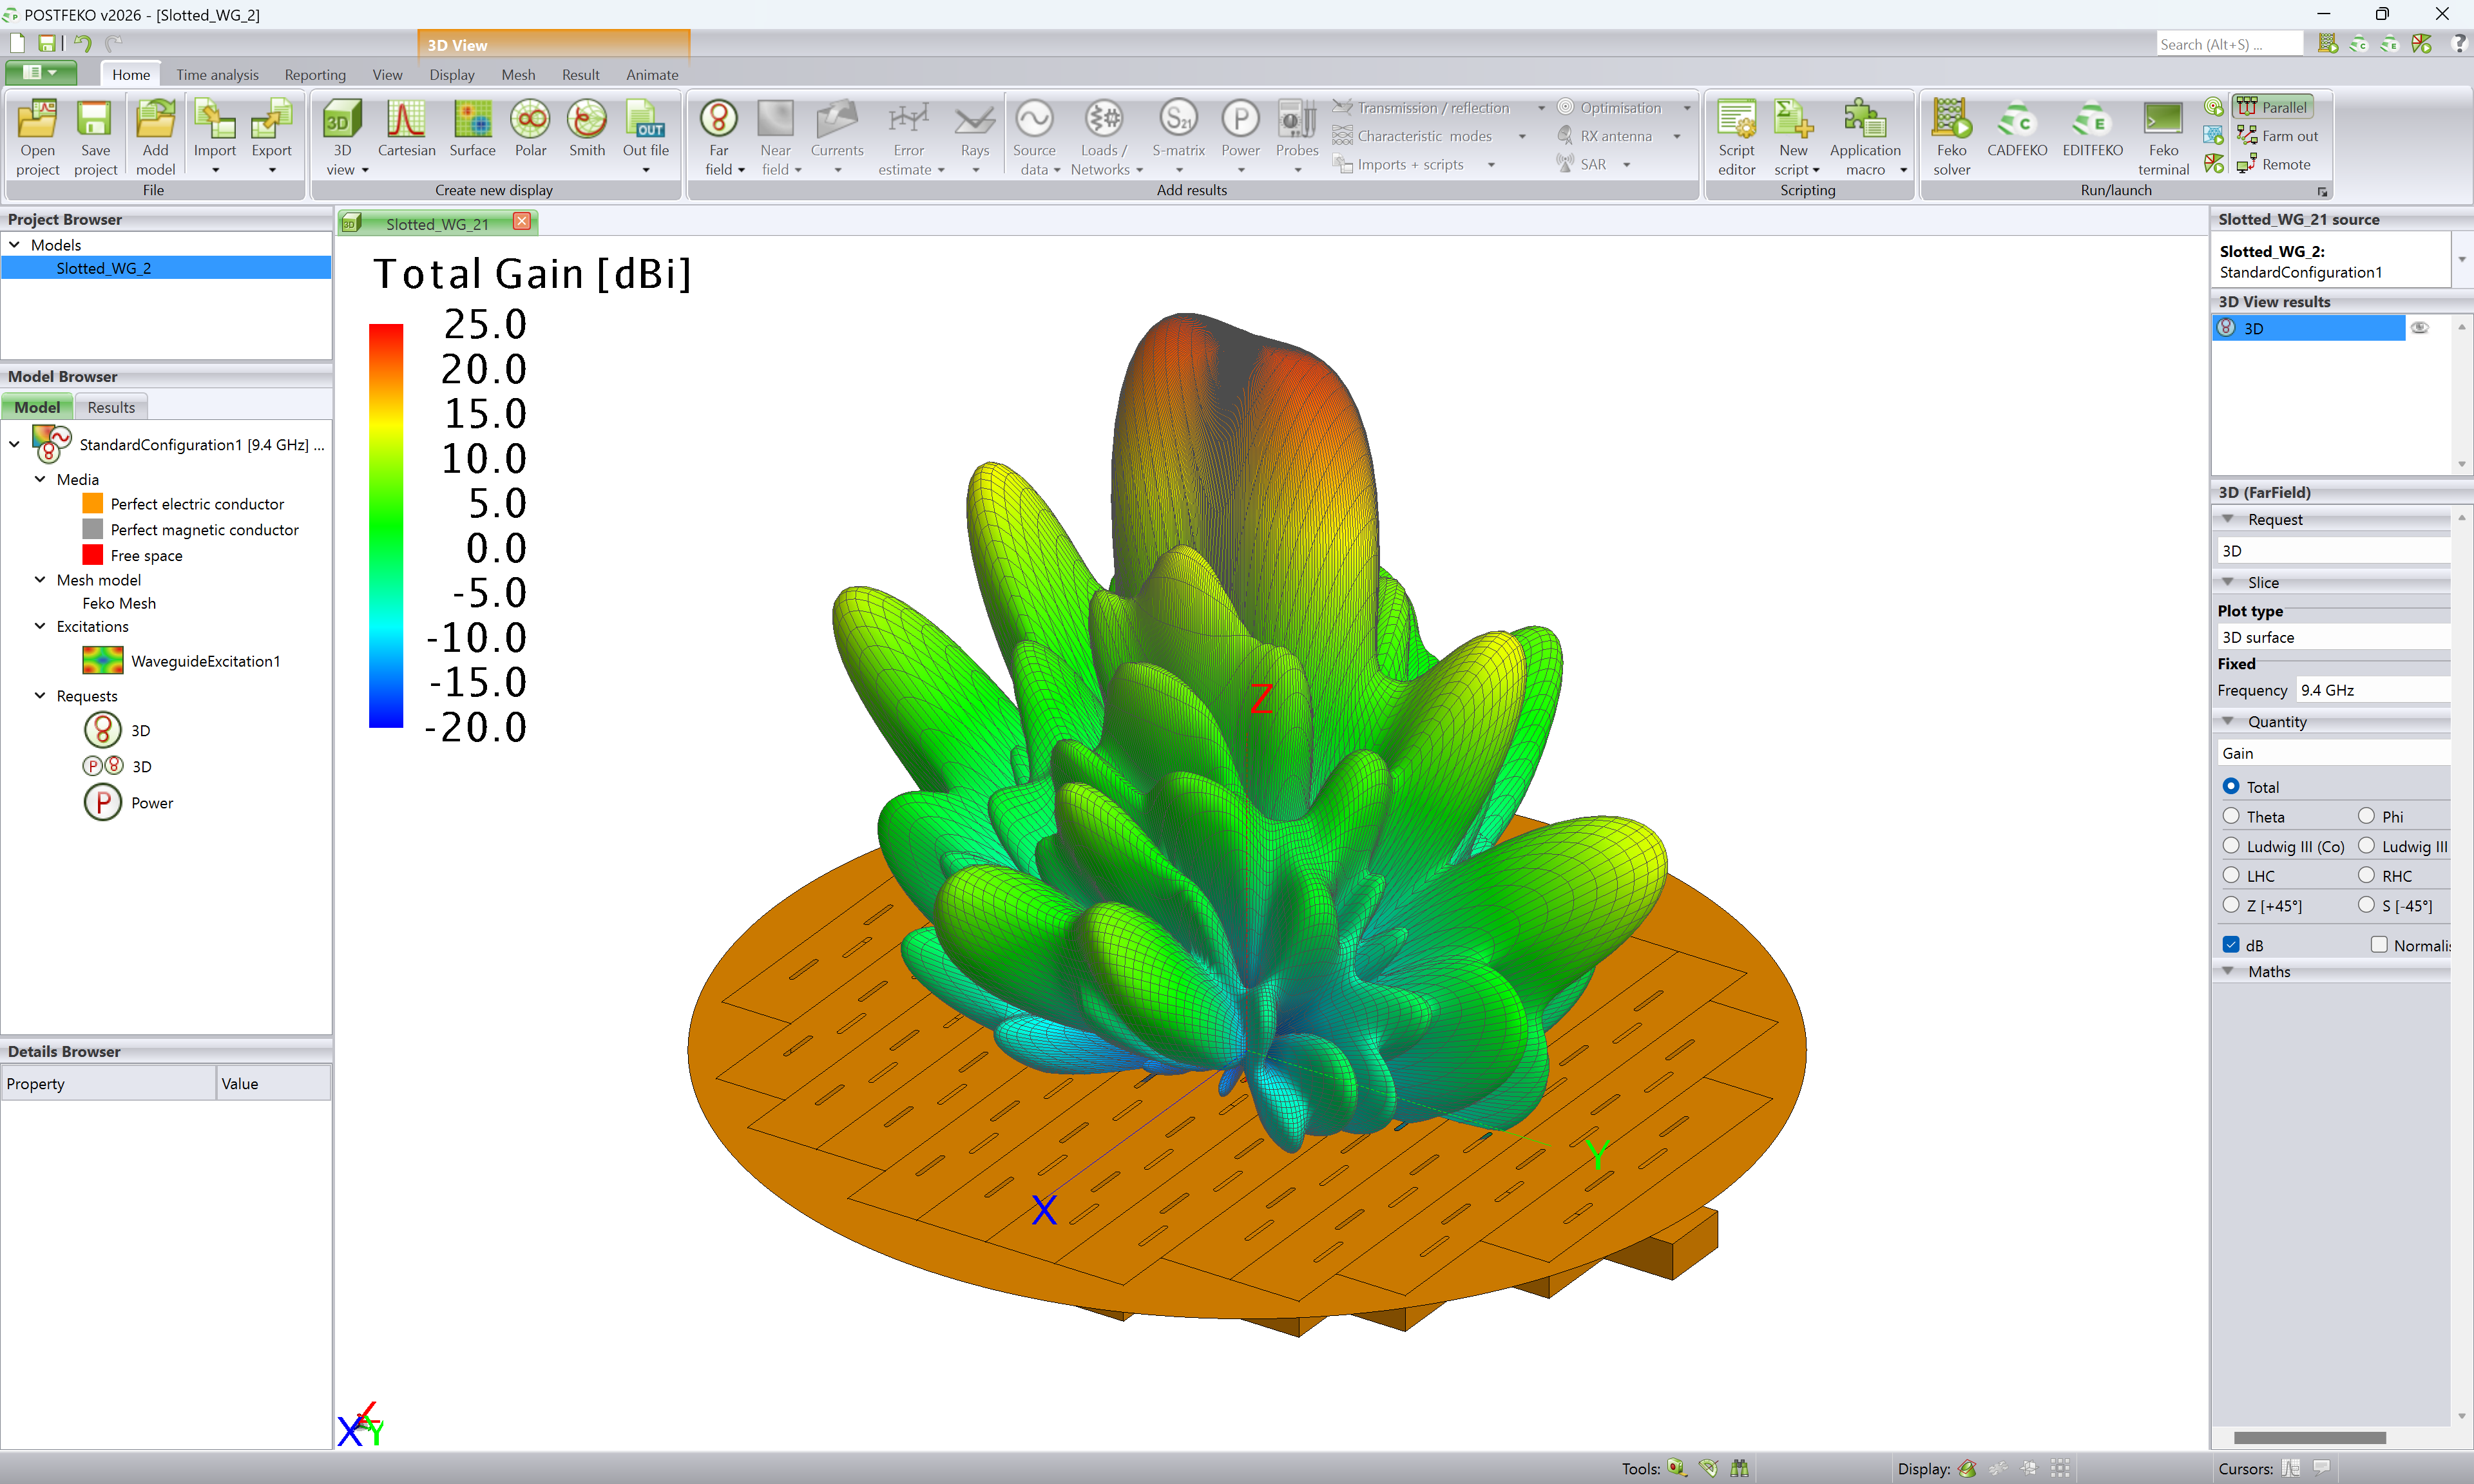Expand the Maths section
The width and height of the screenshot is (2474, 1484).
[2228, 971]
